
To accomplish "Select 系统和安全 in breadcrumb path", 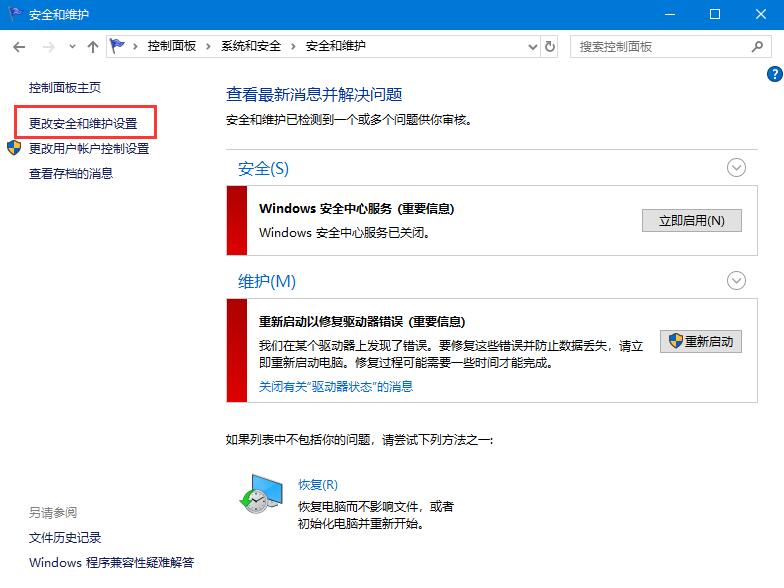I will 252,46.
